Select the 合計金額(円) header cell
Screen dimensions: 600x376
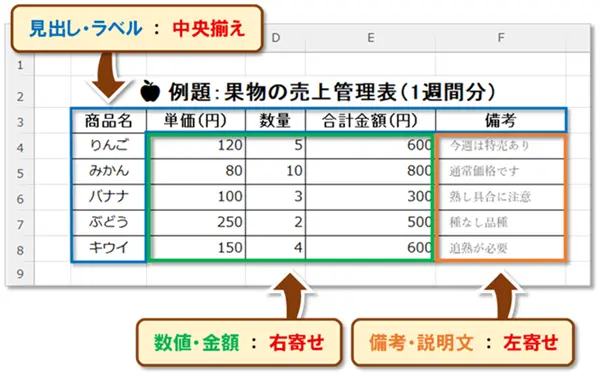click(370, 120)
